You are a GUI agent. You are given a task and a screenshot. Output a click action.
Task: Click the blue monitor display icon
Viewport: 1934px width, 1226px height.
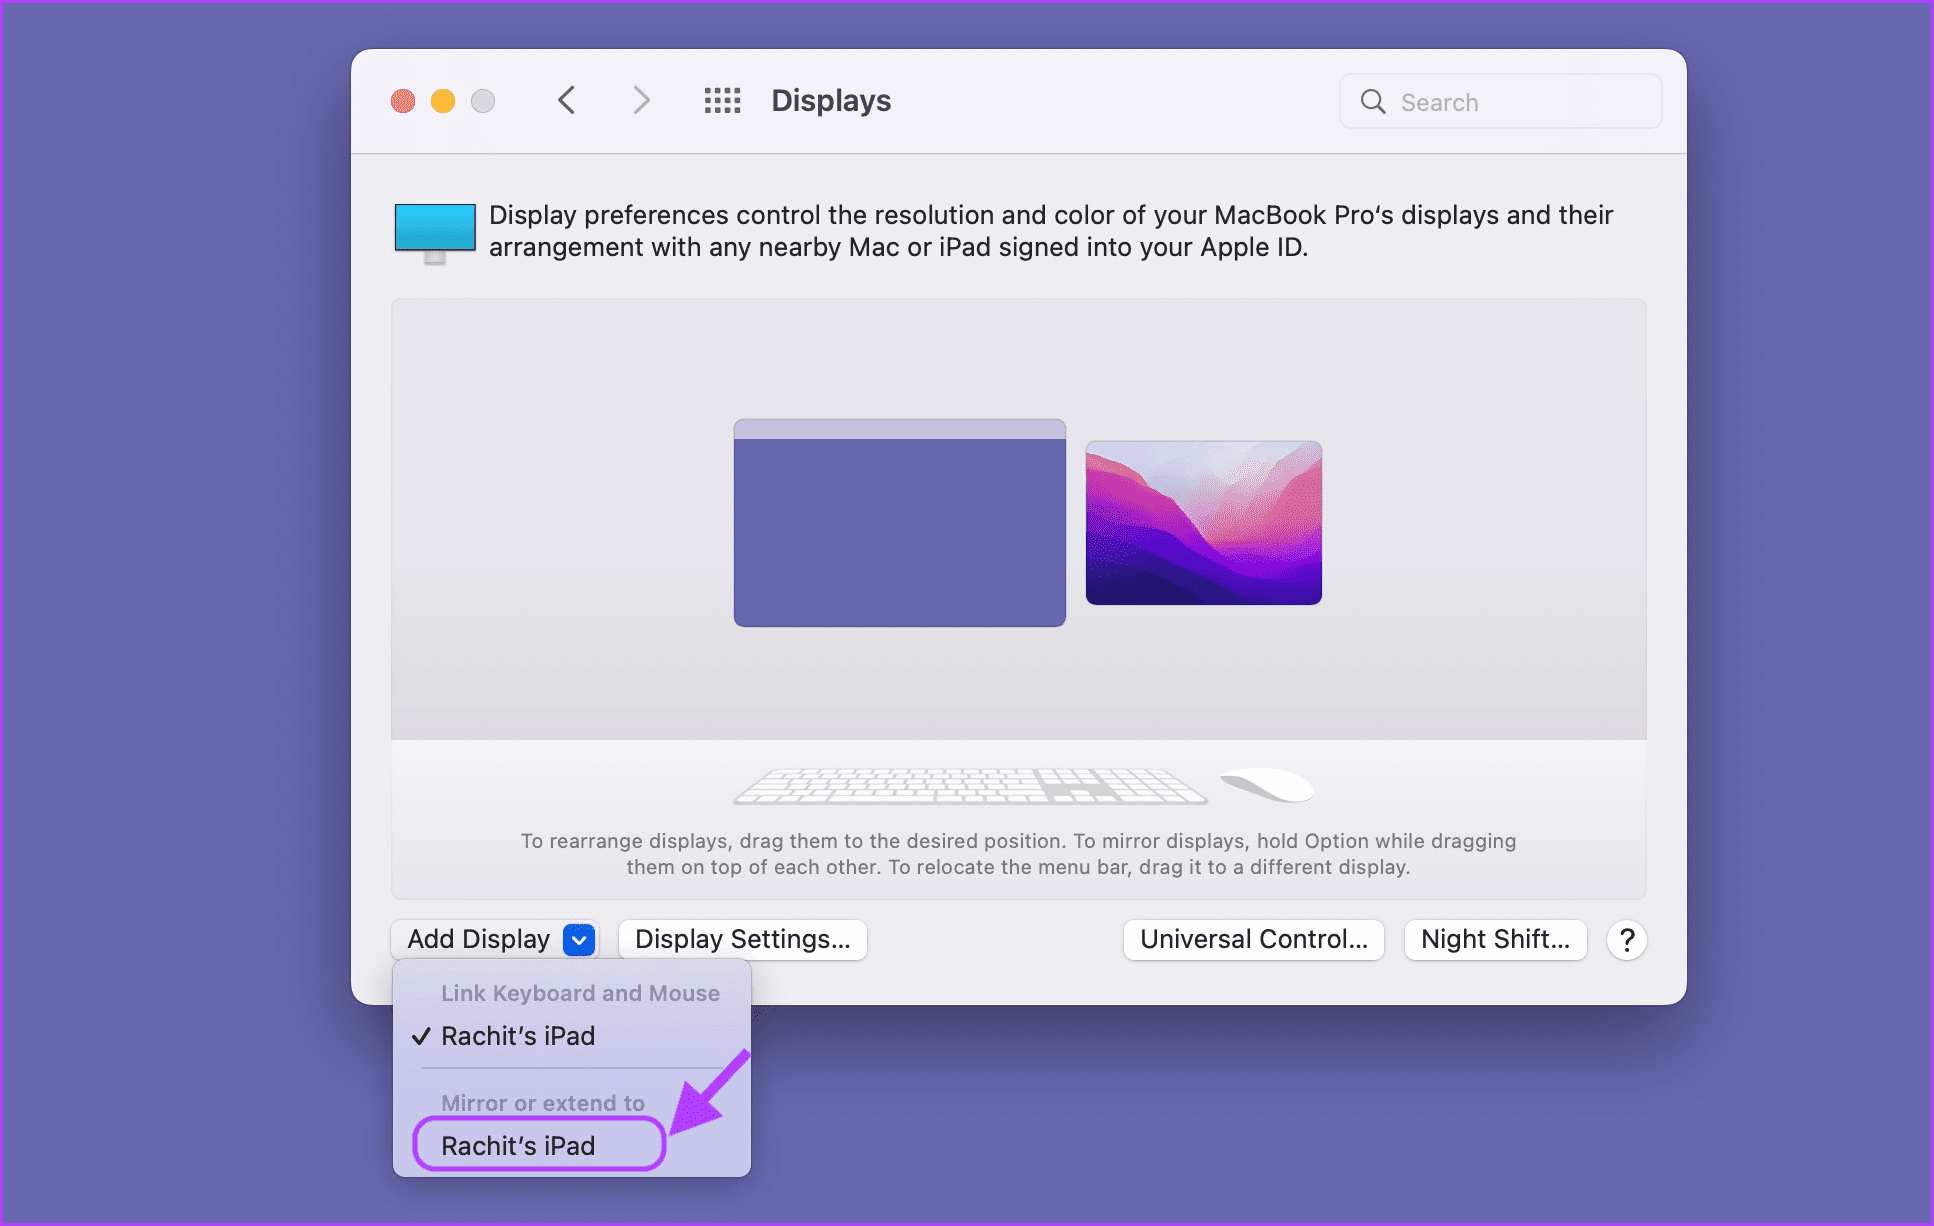[434, 233]
